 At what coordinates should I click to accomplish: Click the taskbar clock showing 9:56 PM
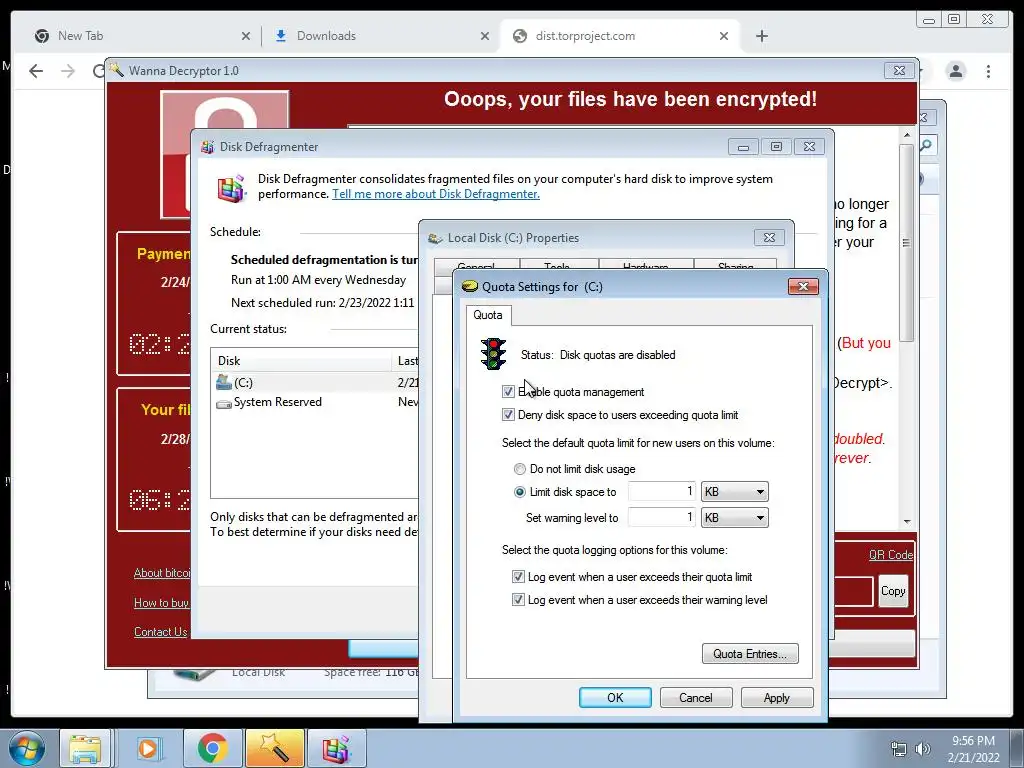(973, 749)
